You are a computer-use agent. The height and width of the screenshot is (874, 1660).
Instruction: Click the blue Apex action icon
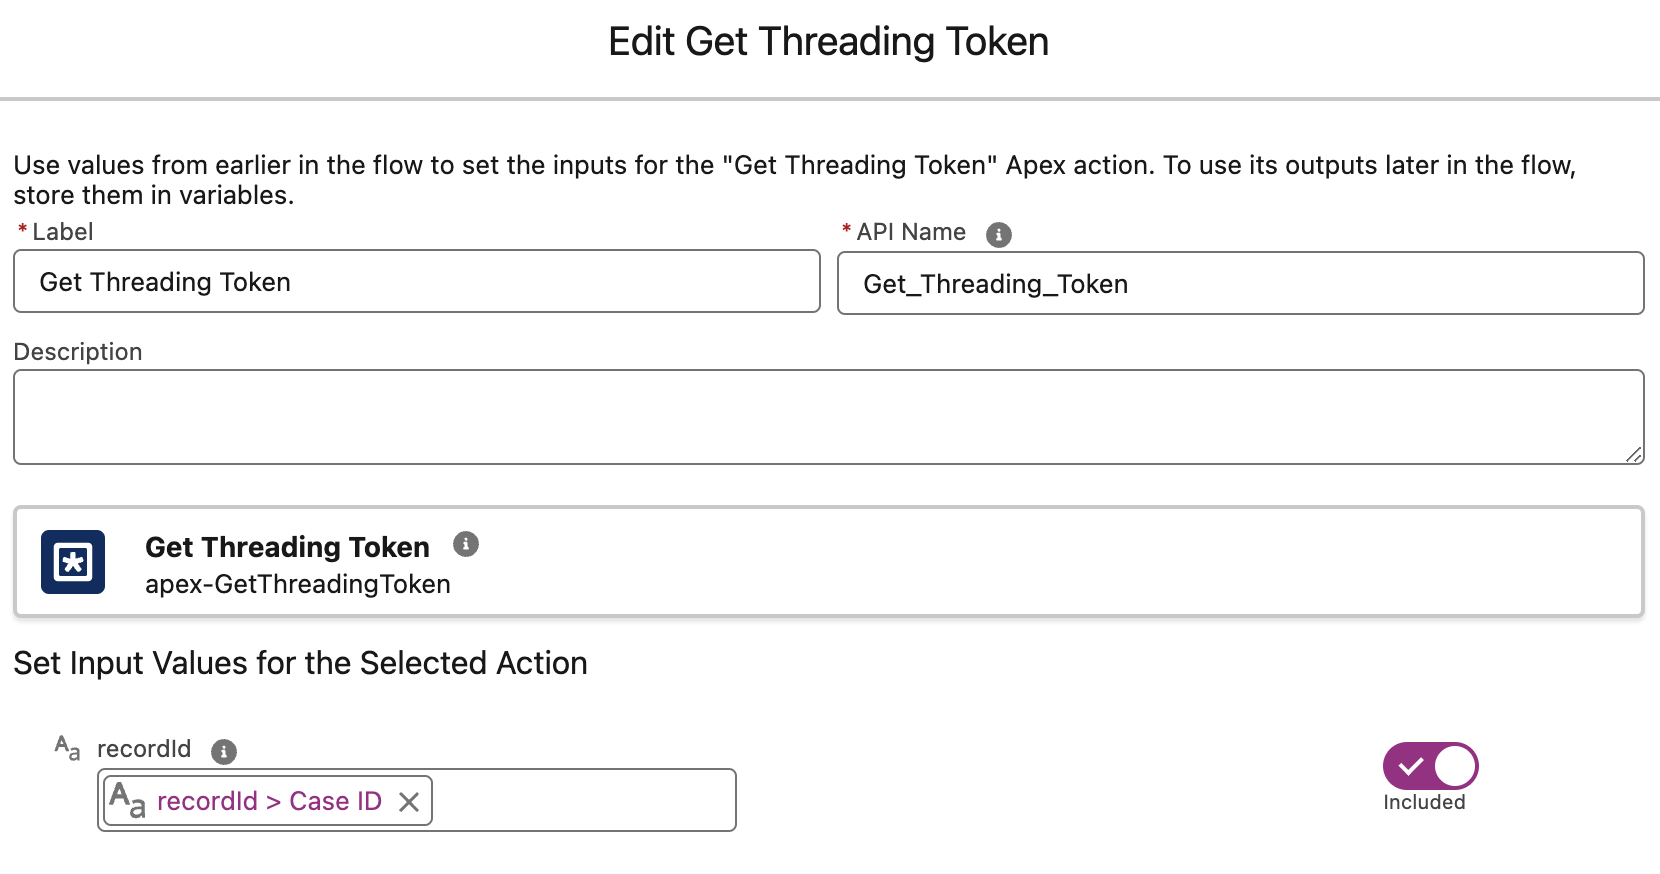point(72,561)
